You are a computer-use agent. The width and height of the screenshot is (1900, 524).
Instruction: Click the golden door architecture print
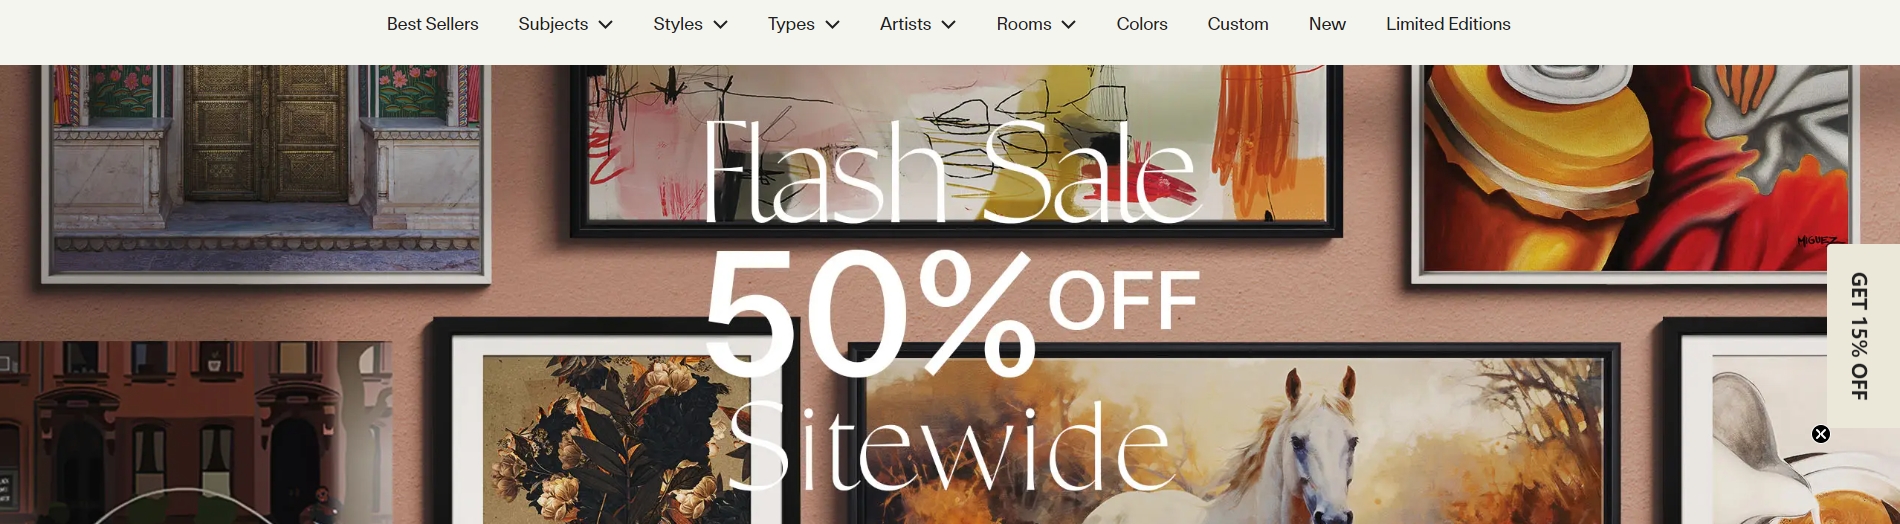coord(266,170)
